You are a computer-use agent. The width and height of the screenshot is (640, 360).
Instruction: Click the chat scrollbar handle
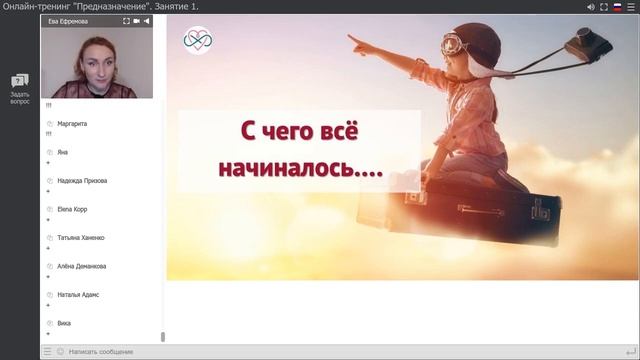click(x=163, y=337)
